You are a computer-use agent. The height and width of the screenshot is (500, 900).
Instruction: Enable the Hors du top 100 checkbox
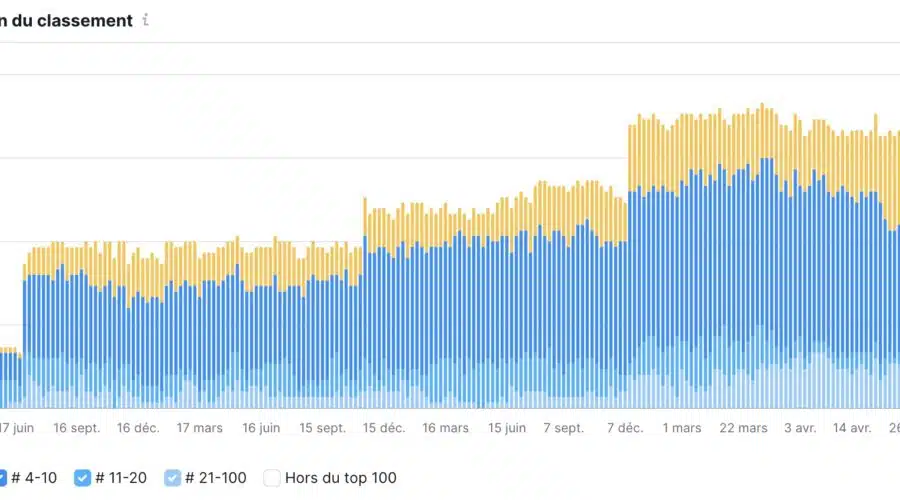[x=272, y=478]
